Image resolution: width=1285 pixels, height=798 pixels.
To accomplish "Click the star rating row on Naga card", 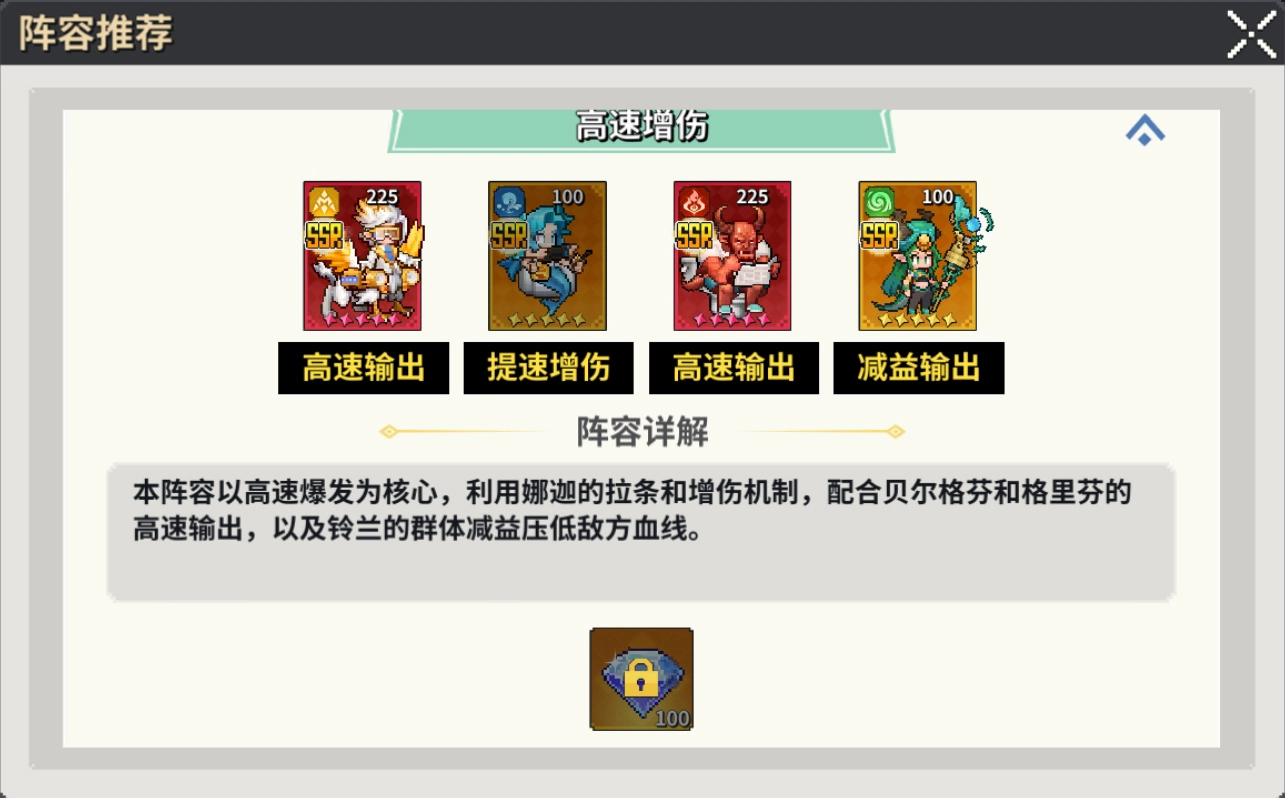I will [x=548, y=319].
